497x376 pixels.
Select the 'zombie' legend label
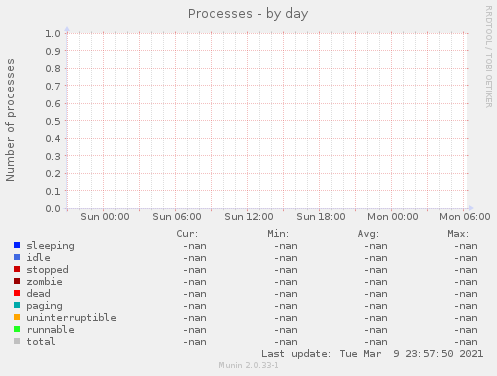tap(44, 282)
